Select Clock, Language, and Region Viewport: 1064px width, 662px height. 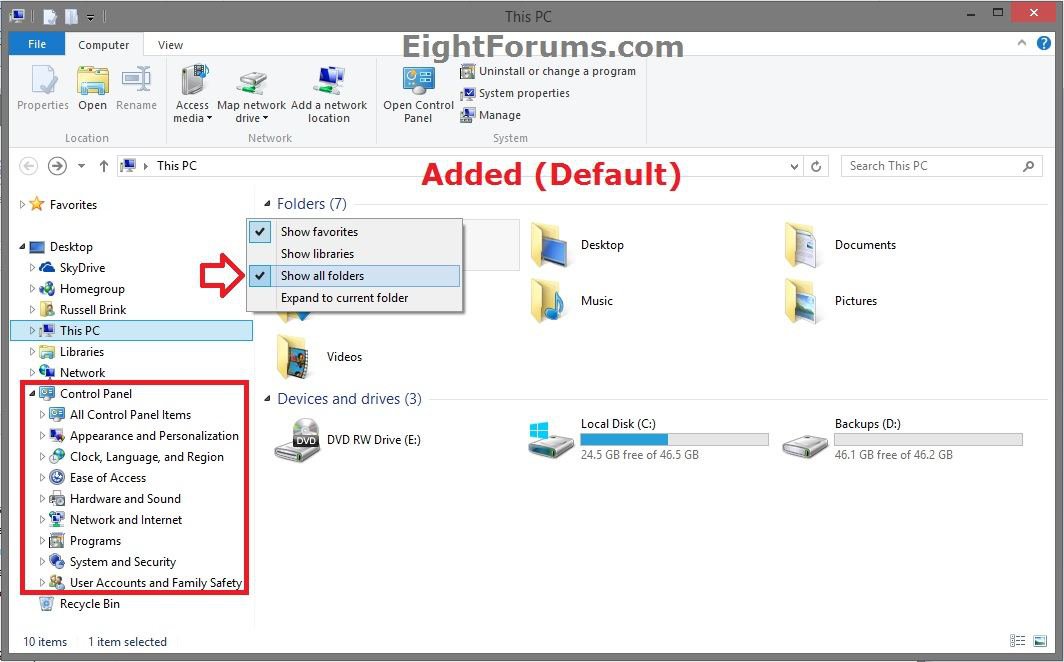pos(147,457)
